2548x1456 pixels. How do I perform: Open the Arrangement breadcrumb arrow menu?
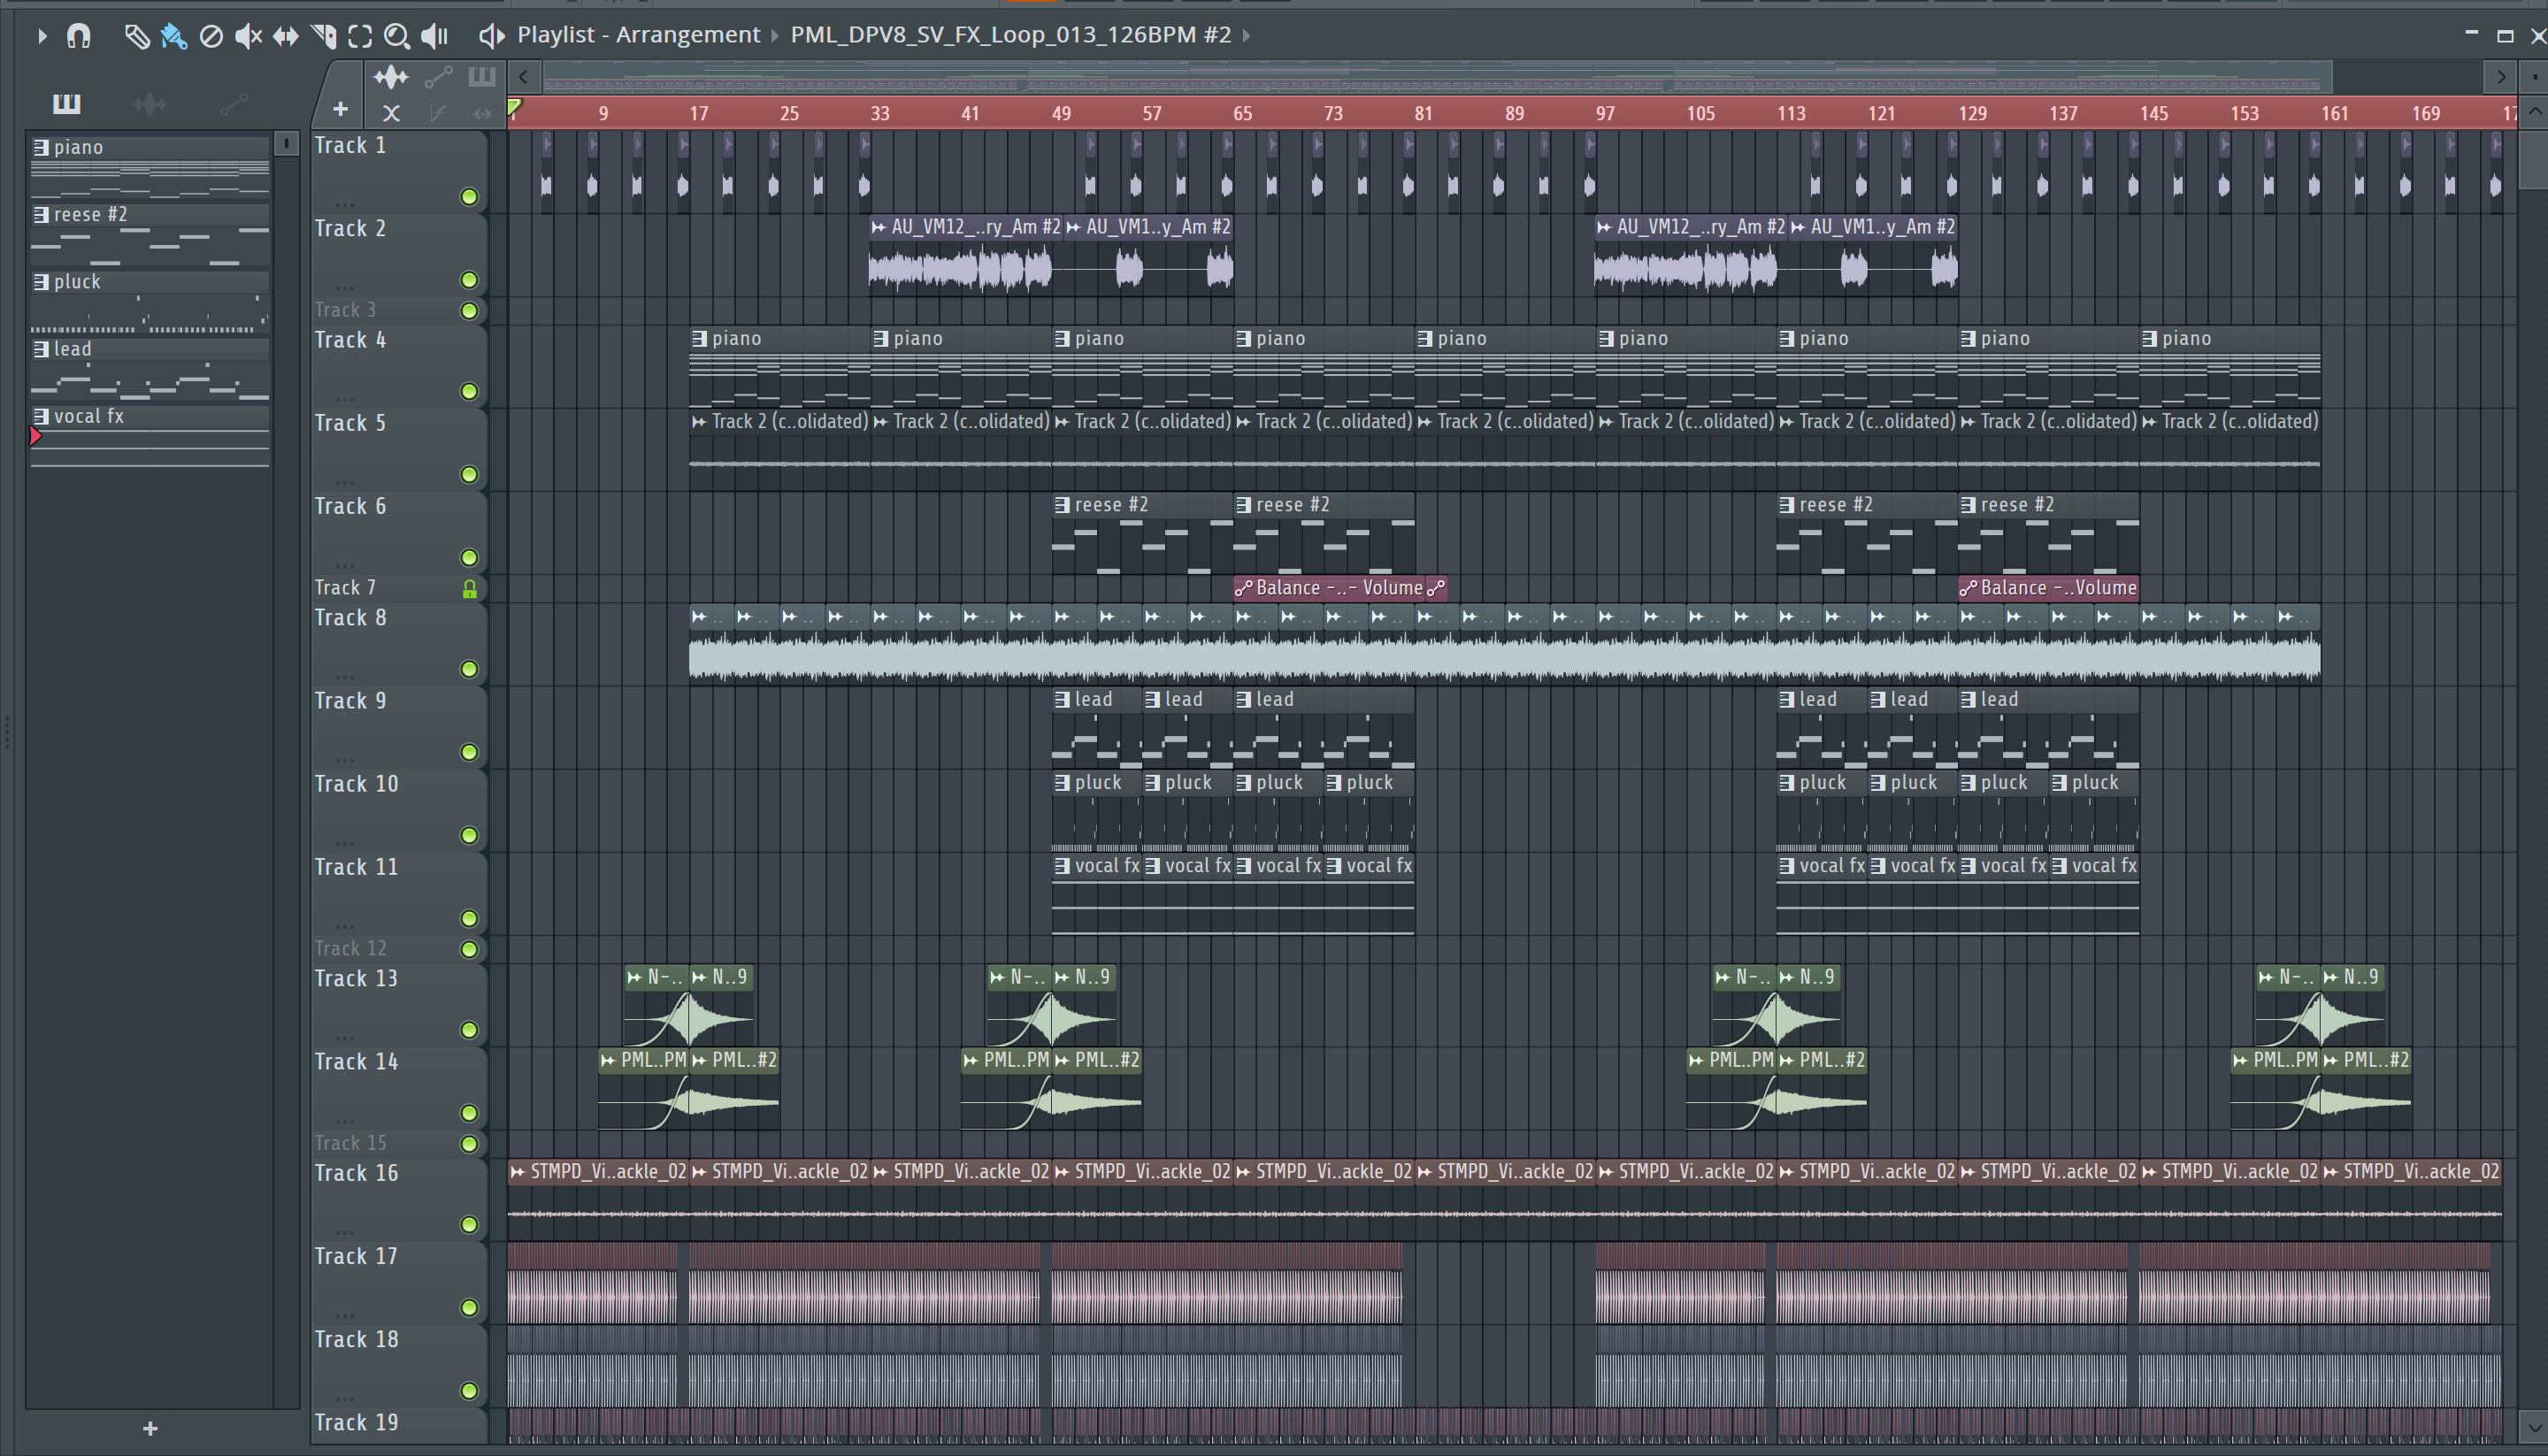tap(775, 36)
